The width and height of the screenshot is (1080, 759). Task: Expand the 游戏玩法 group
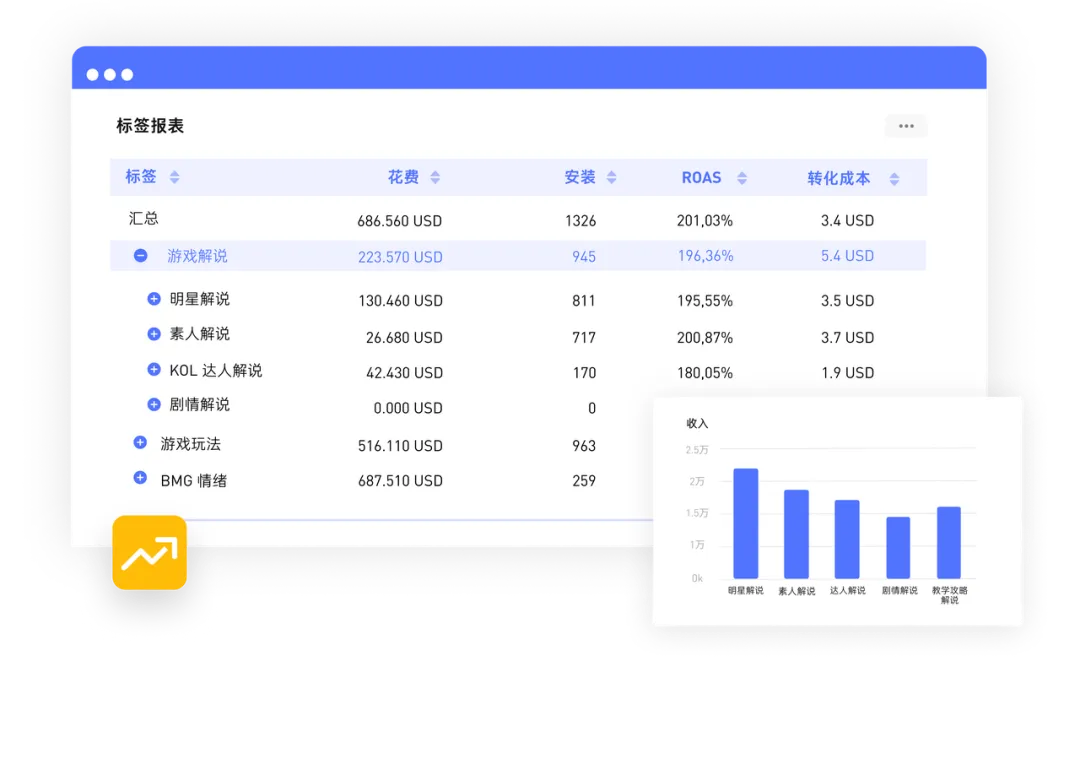tap(139, 443)
